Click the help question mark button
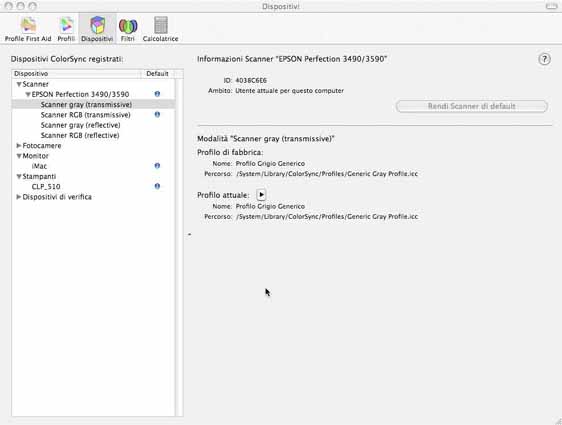 (x=544, y=59)
